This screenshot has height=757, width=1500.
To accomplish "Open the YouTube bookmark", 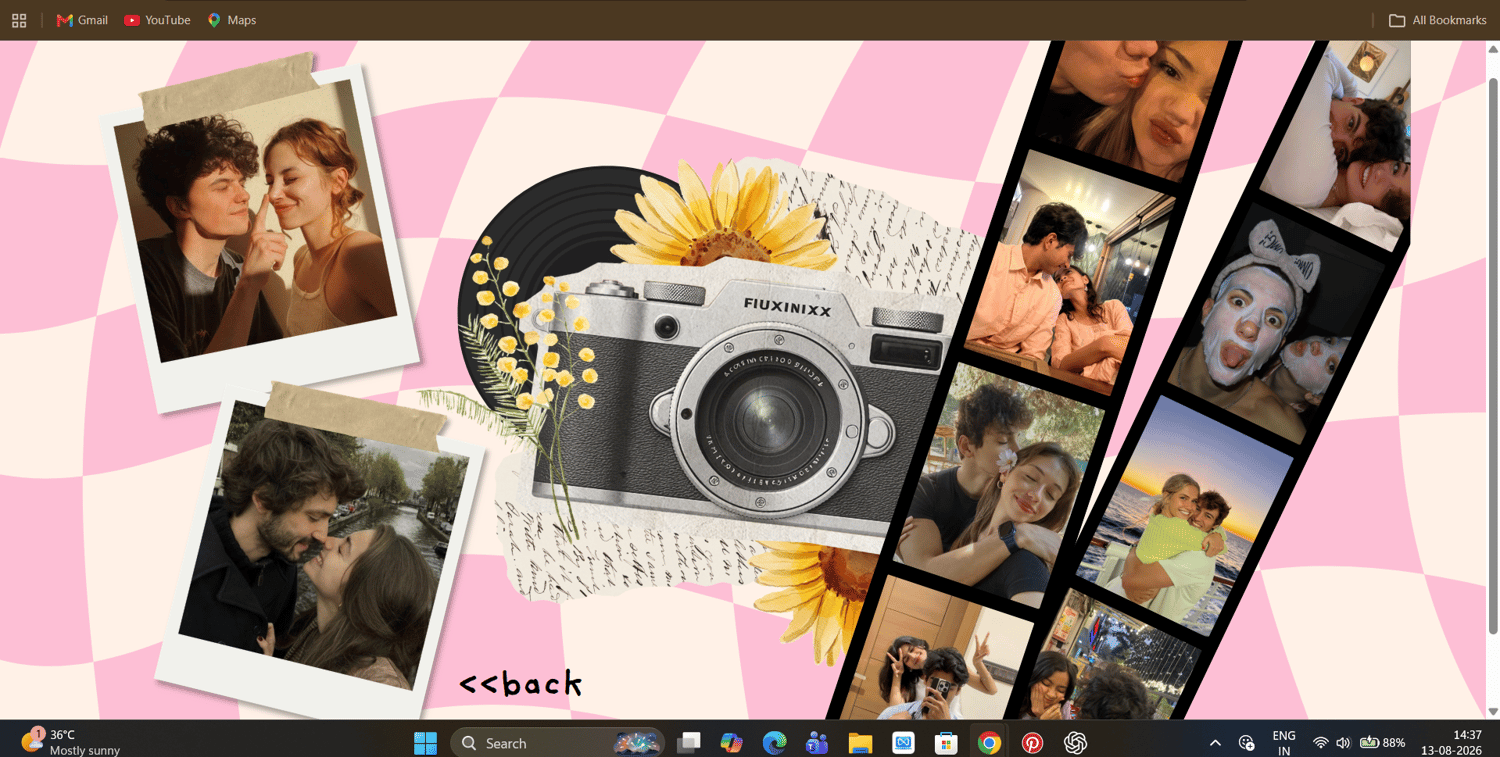I will [x=157, y=20].
